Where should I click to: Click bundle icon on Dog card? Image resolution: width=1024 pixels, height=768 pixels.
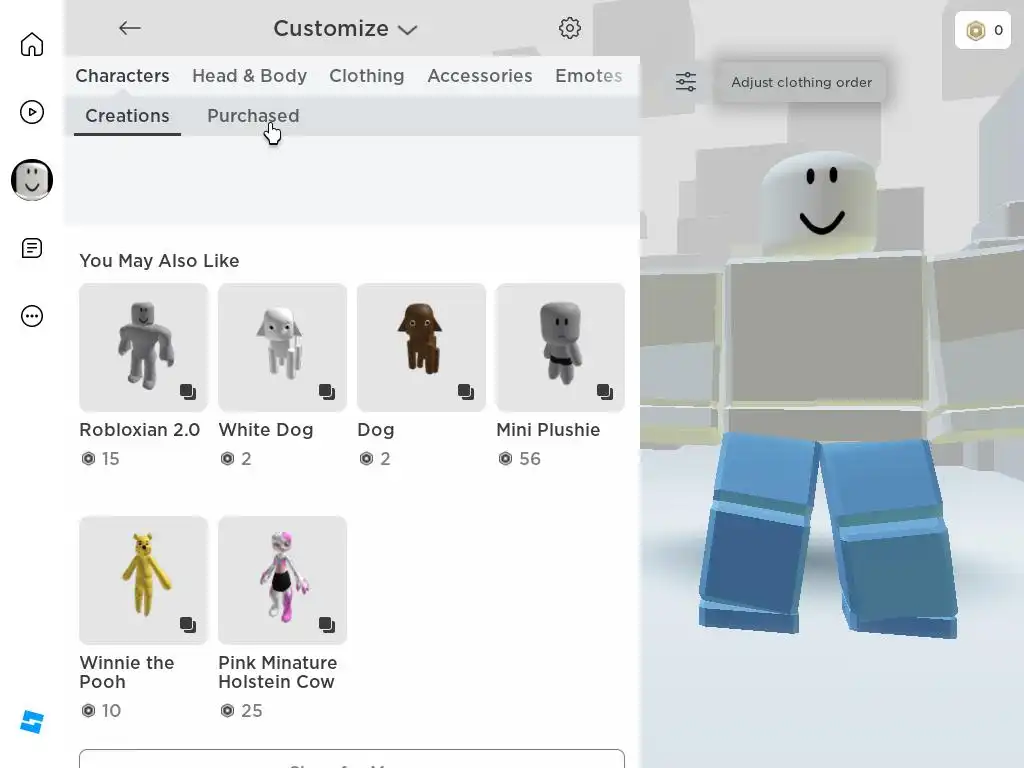(466, 392)
